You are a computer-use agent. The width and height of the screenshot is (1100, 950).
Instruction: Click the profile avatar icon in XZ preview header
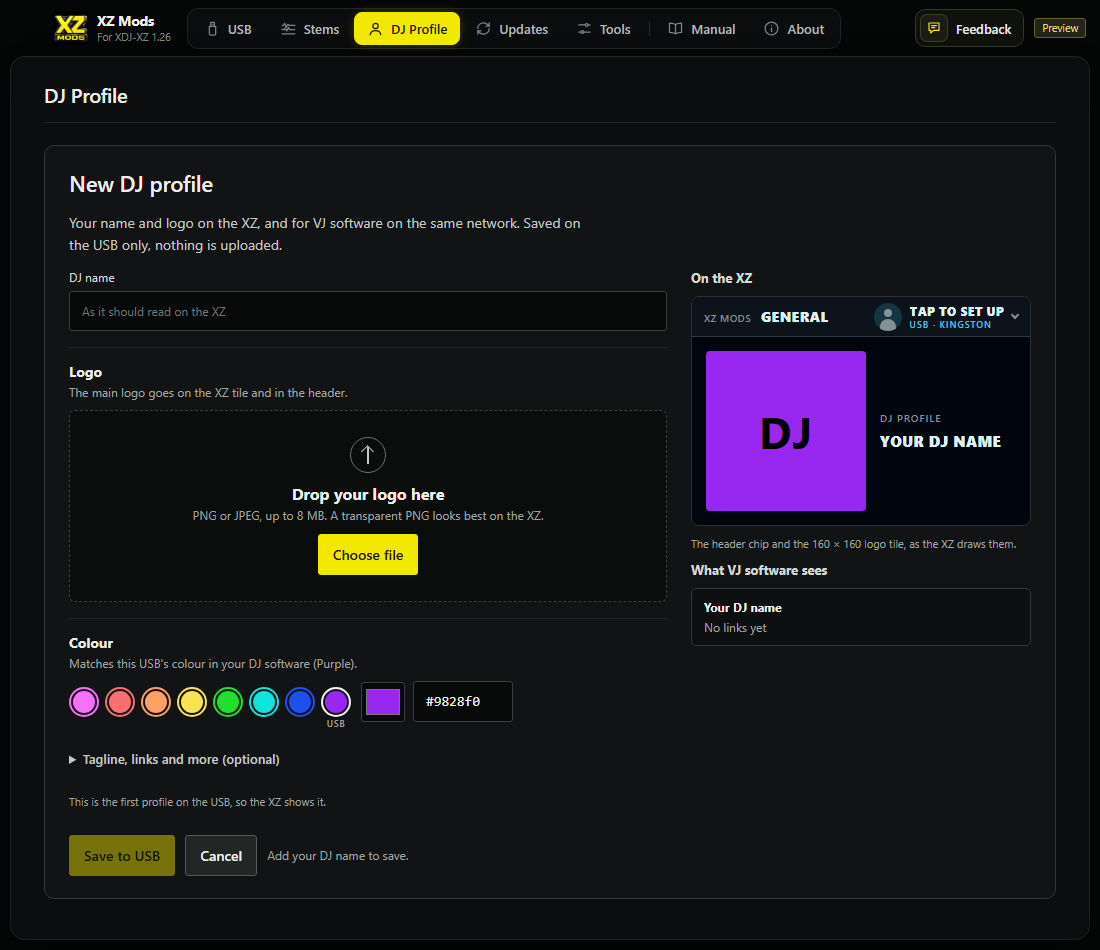point(887,317)
